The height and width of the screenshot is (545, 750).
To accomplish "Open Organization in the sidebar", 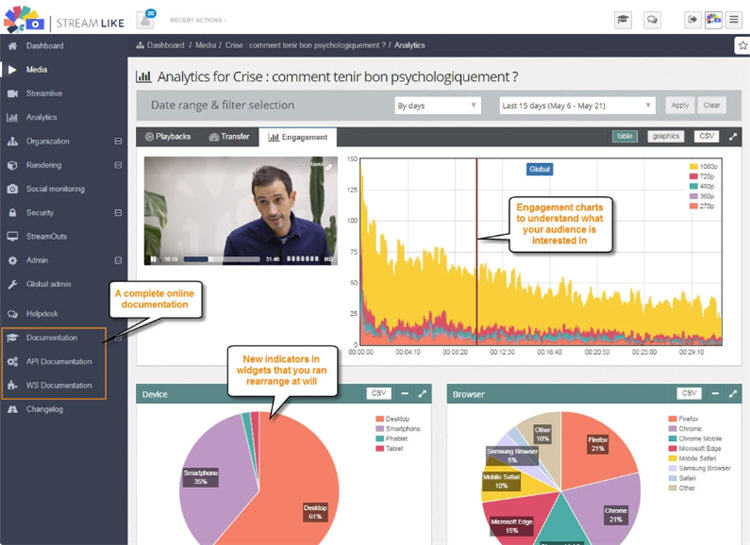I will click(47, 141).
